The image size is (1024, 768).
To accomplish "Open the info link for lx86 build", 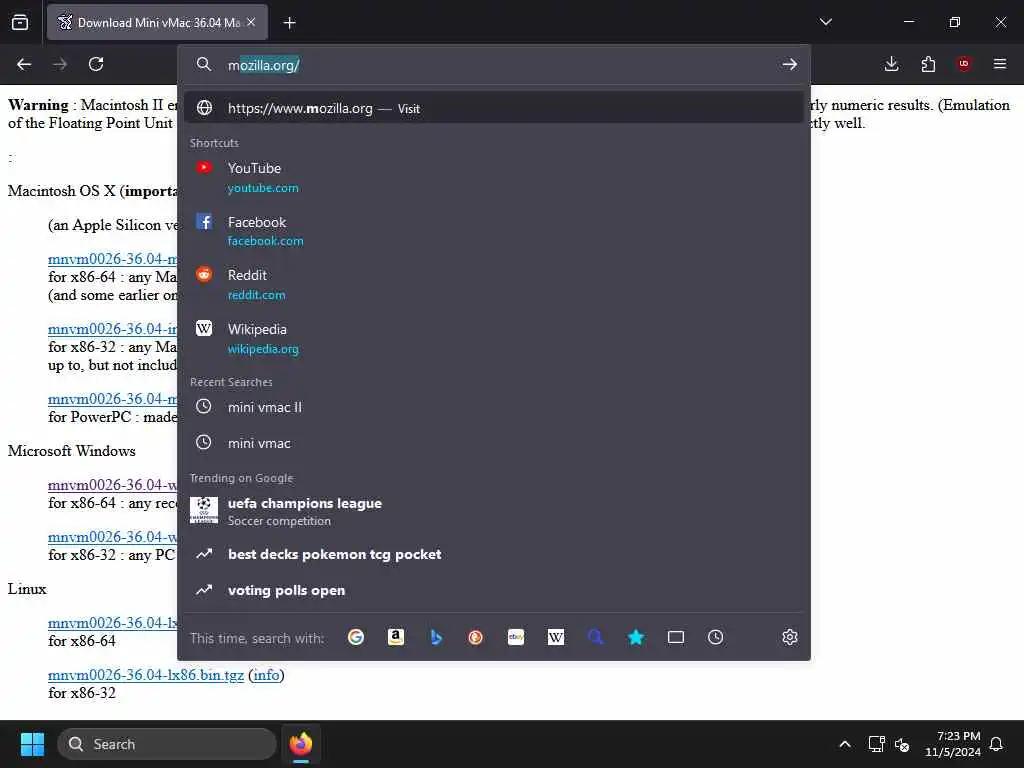I will (x=266, y=675).
